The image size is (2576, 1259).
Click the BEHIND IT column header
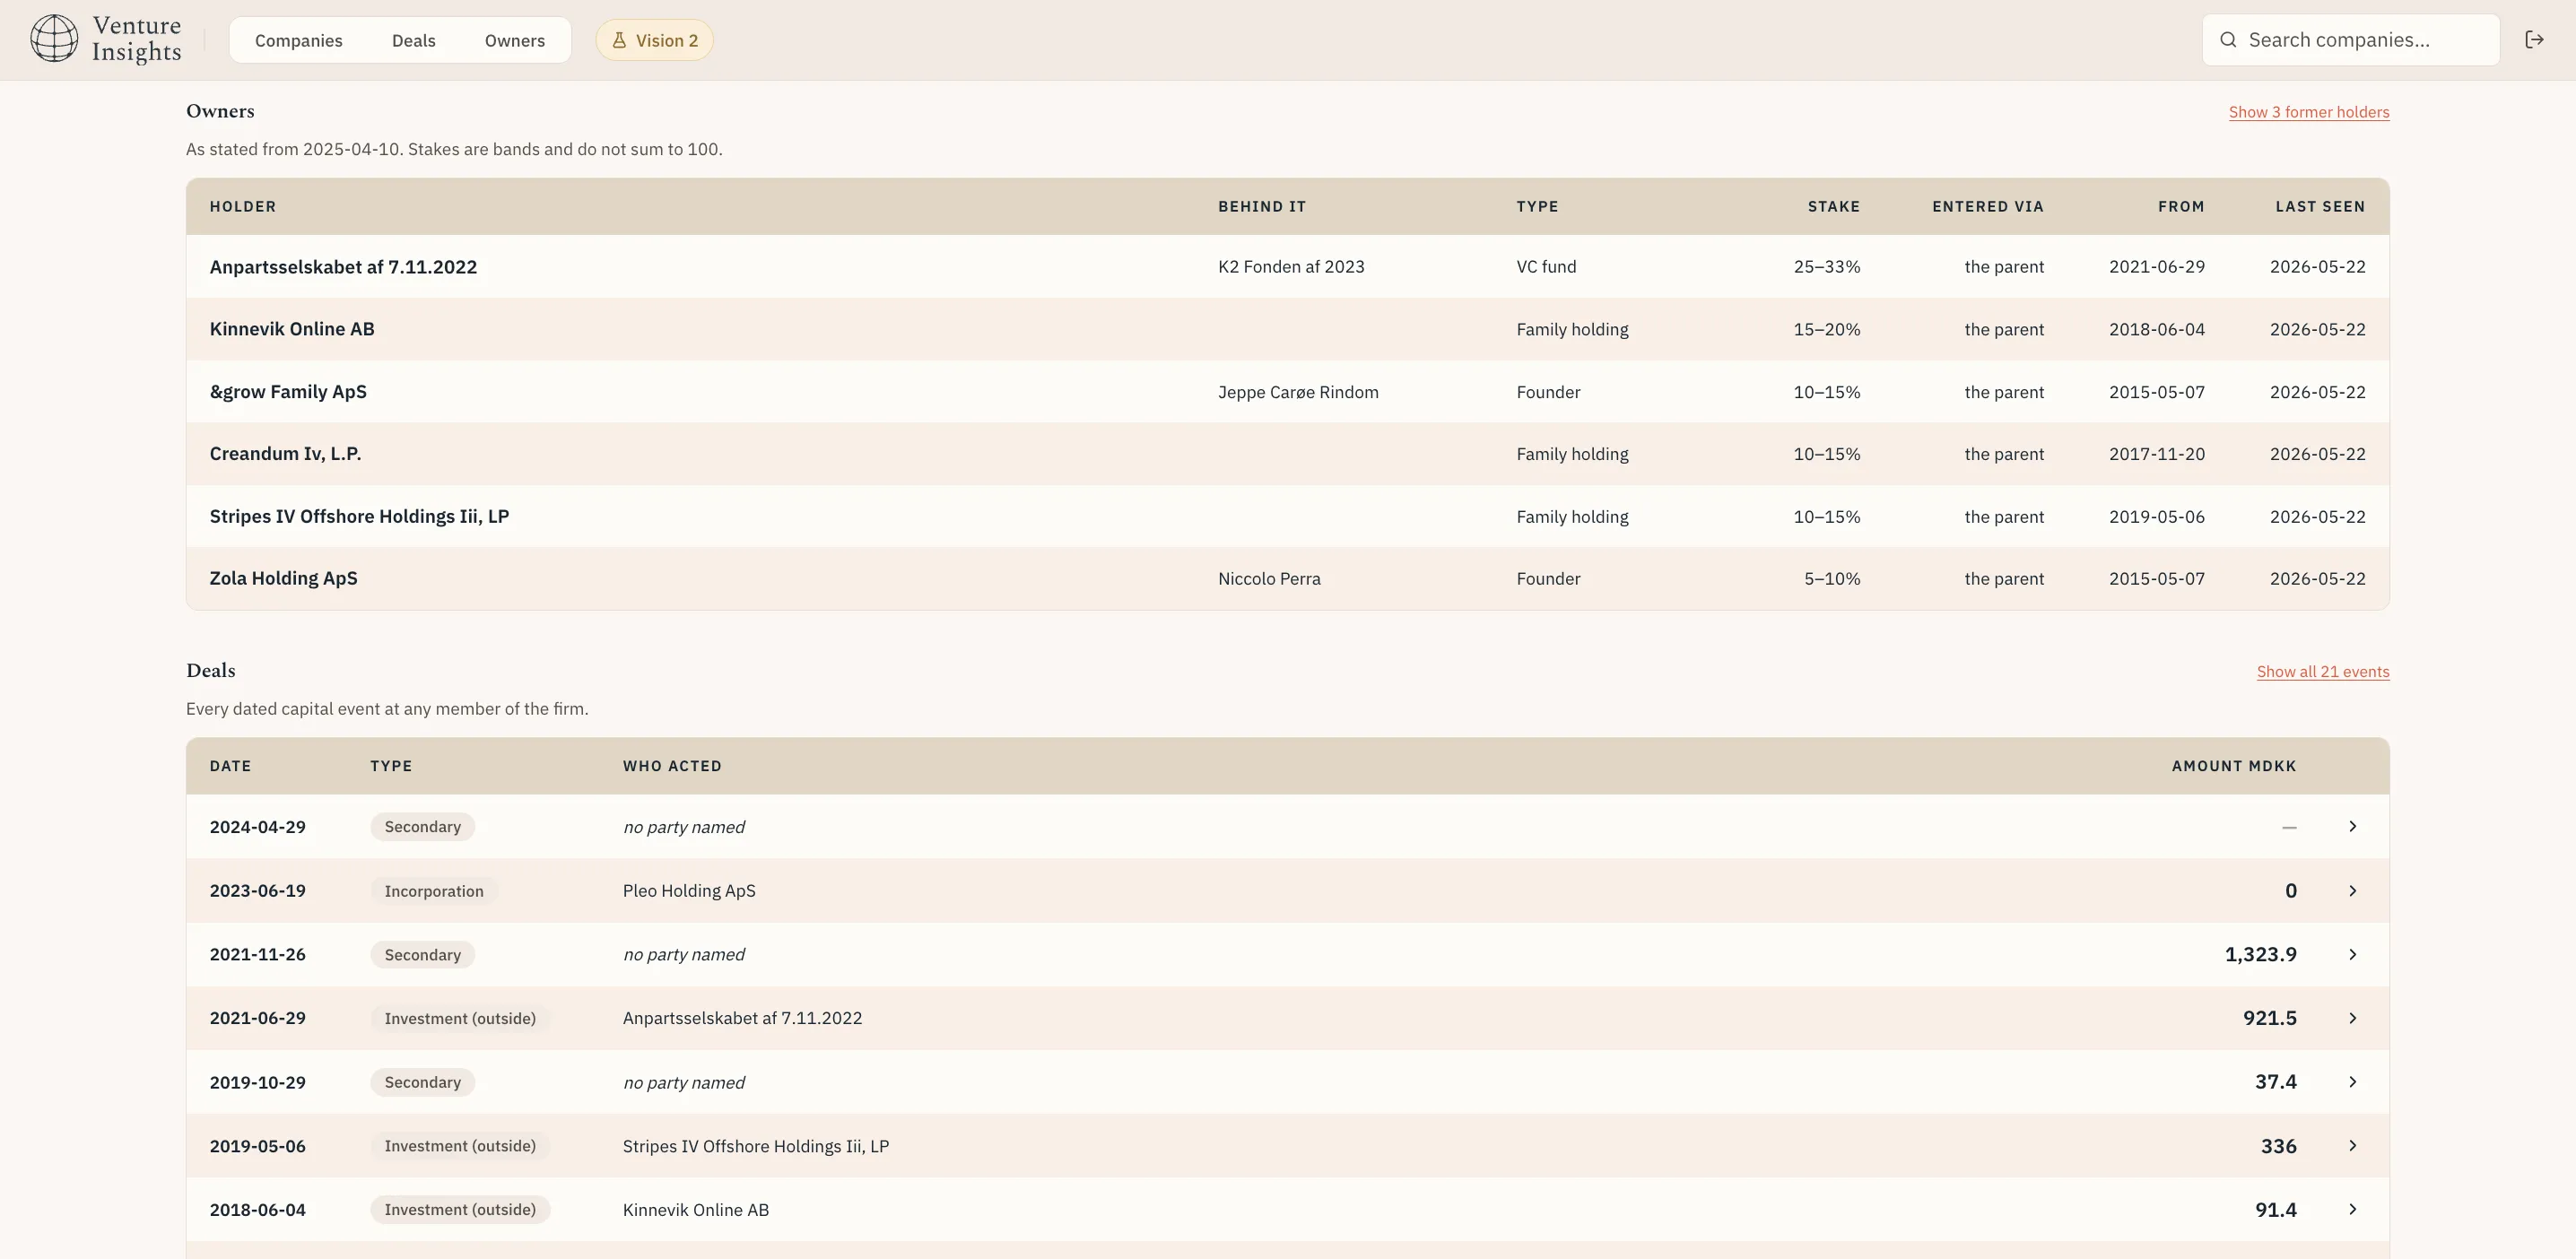[x=1262, y=207]
